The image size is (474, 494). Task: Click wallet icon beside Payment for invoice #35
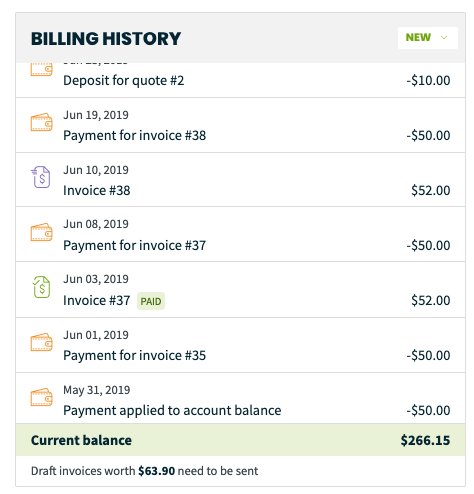[42, 342]
